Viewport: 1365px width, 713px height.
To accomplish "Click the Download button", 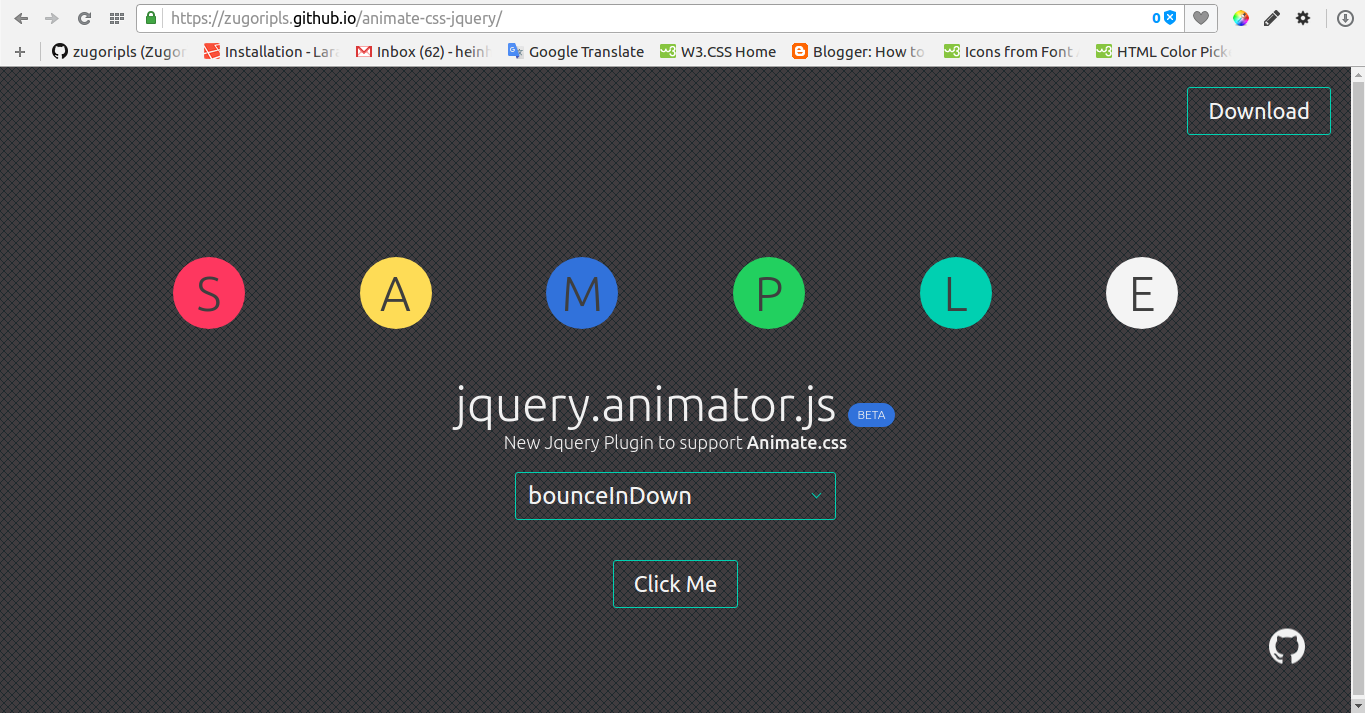I will (1259, 111).
